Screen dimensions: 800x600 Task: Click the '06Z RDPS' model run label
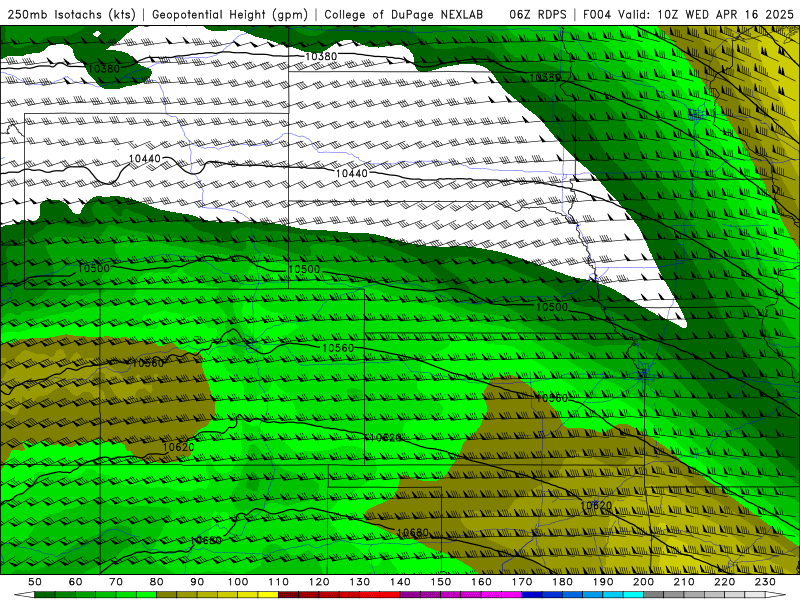coord(538,14)
